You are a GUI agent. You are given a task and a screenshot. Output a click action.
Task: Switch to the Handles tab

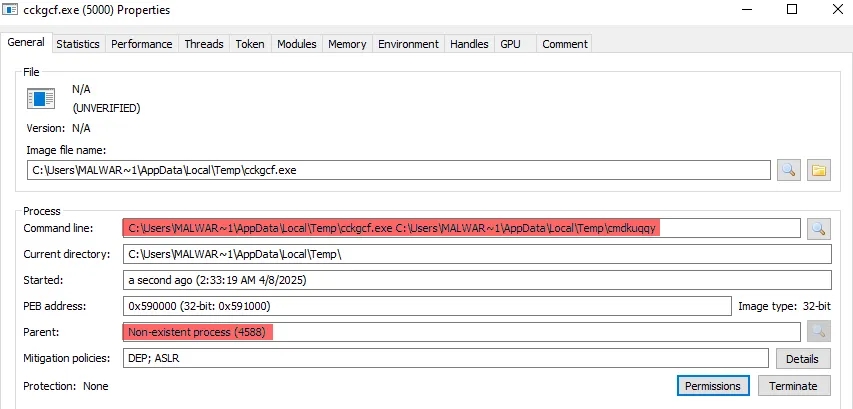click(469, 44)
